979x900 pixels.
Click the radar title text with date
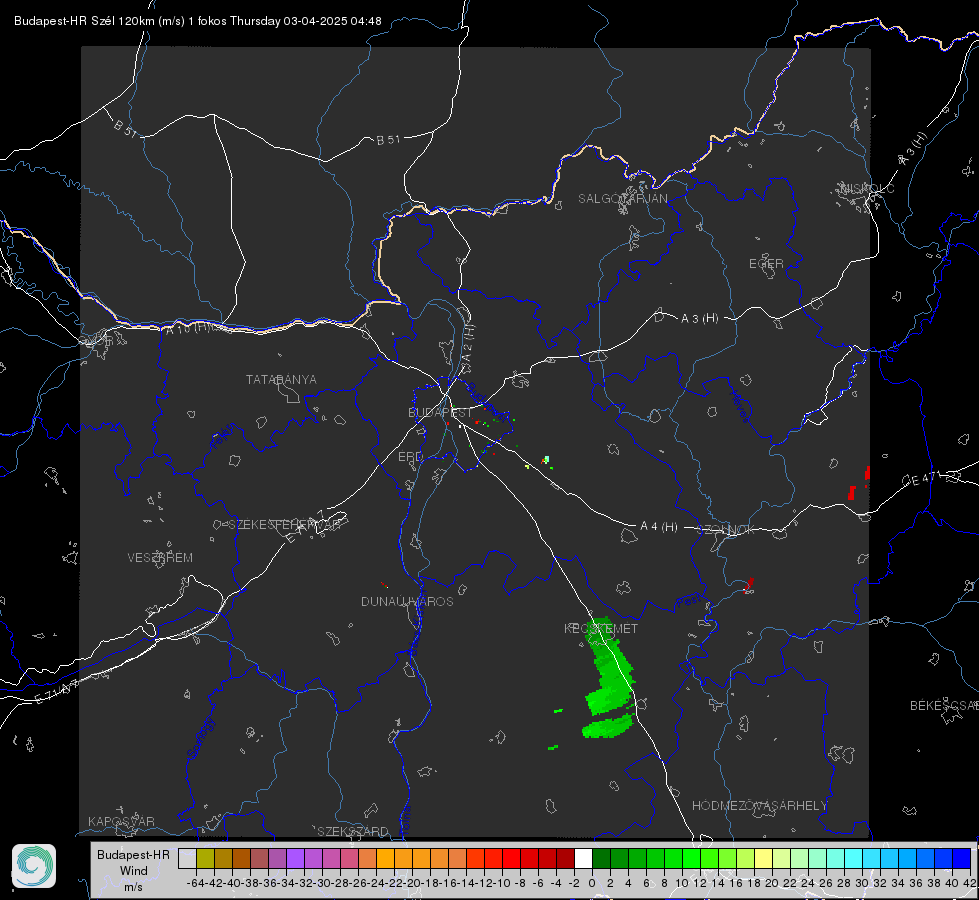[x=197, y=21]
